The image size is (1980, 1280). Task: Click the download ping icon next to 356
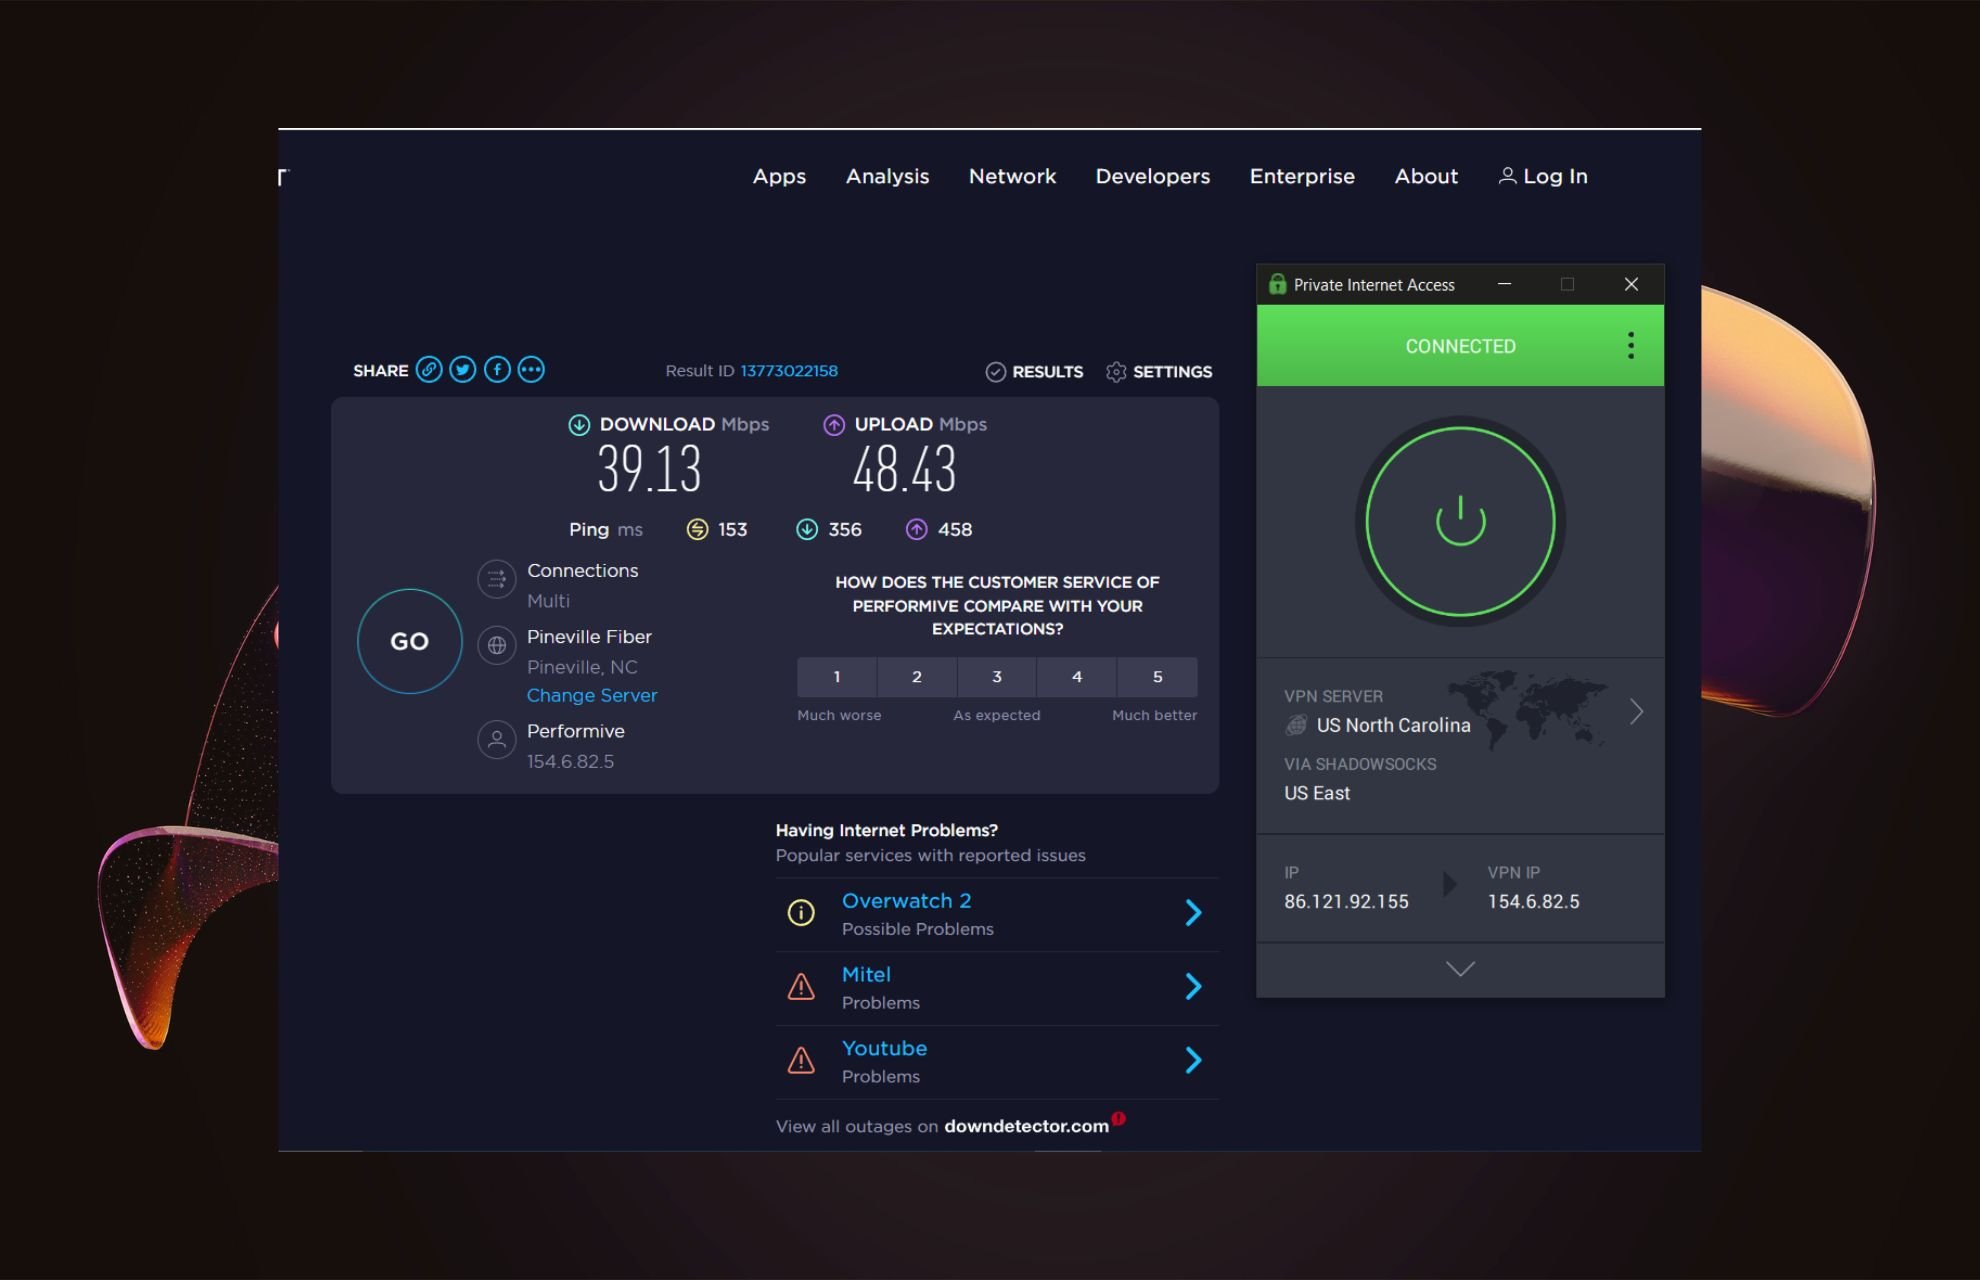click(807, 529)
